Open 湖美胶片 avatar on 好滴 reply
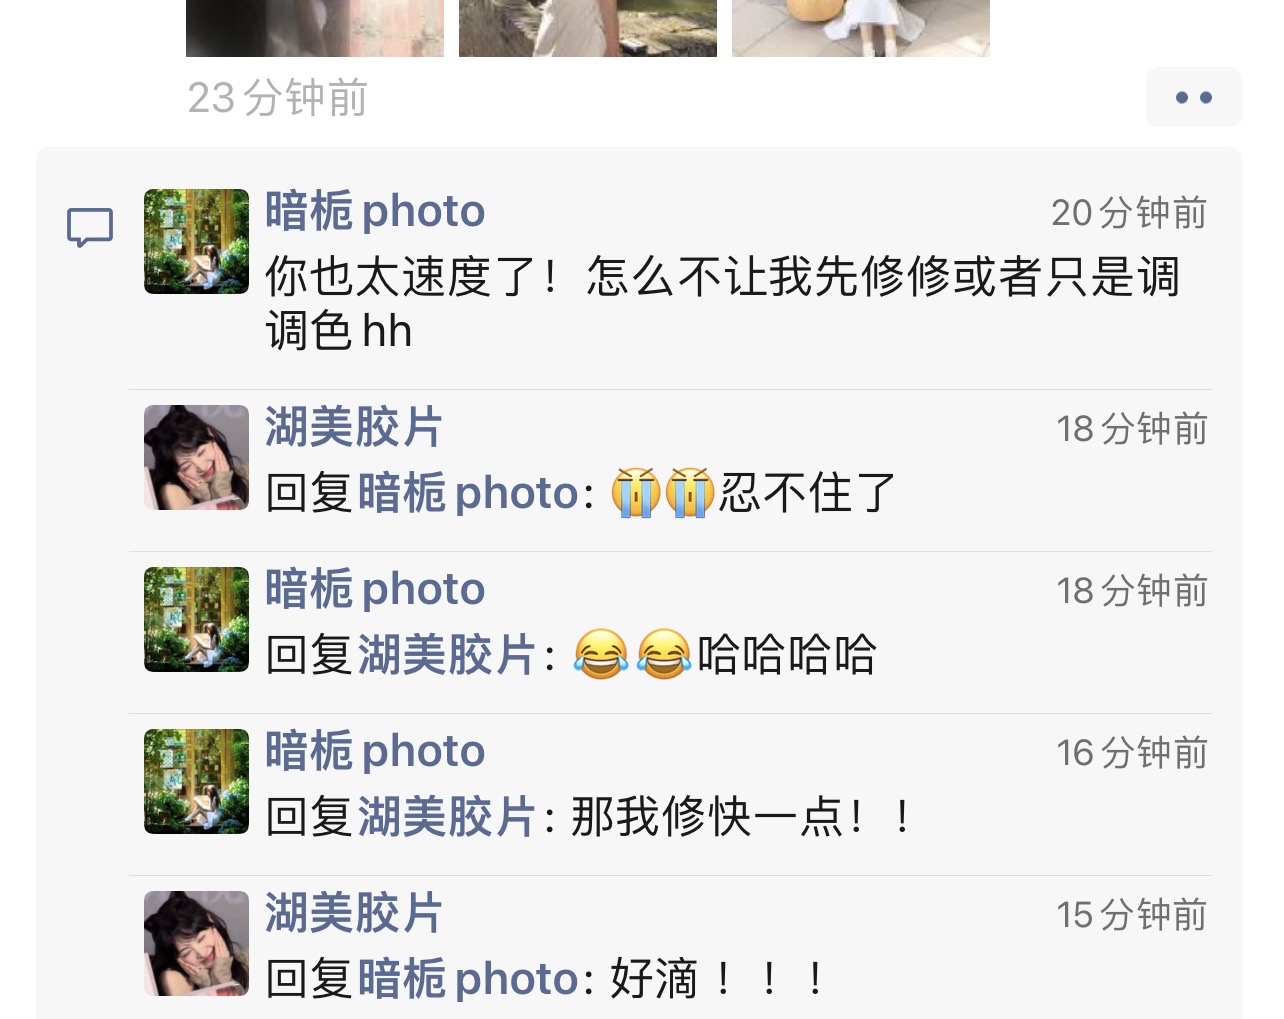The width and height of the screenshot is (1284, 1019). [196, 943]
